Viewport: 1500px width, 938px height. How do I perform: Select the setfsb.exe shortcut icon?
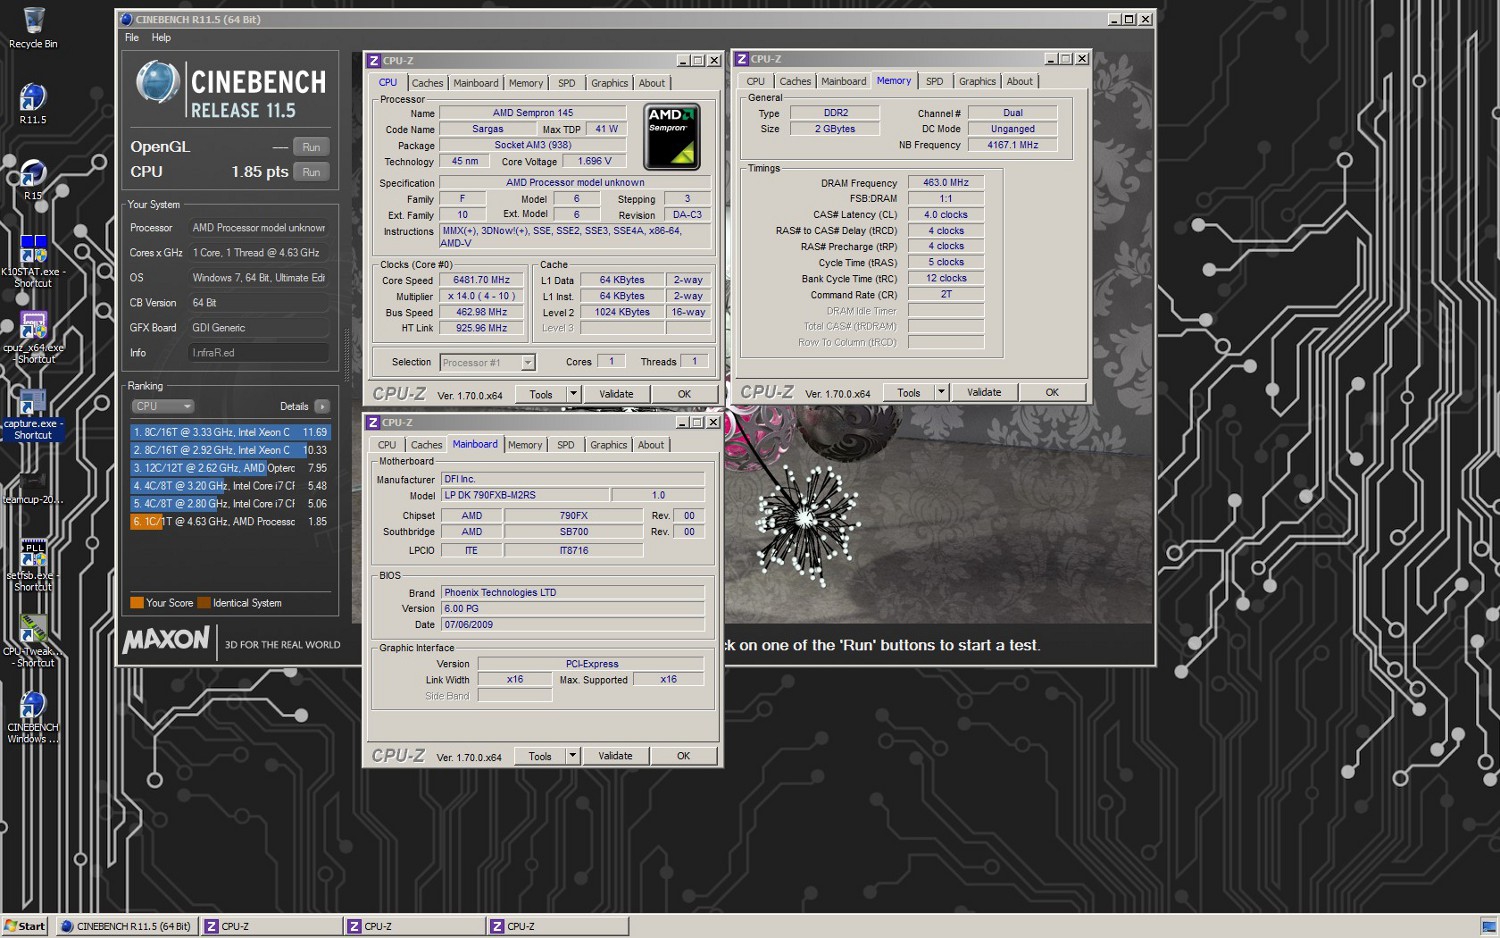[33, 566]
